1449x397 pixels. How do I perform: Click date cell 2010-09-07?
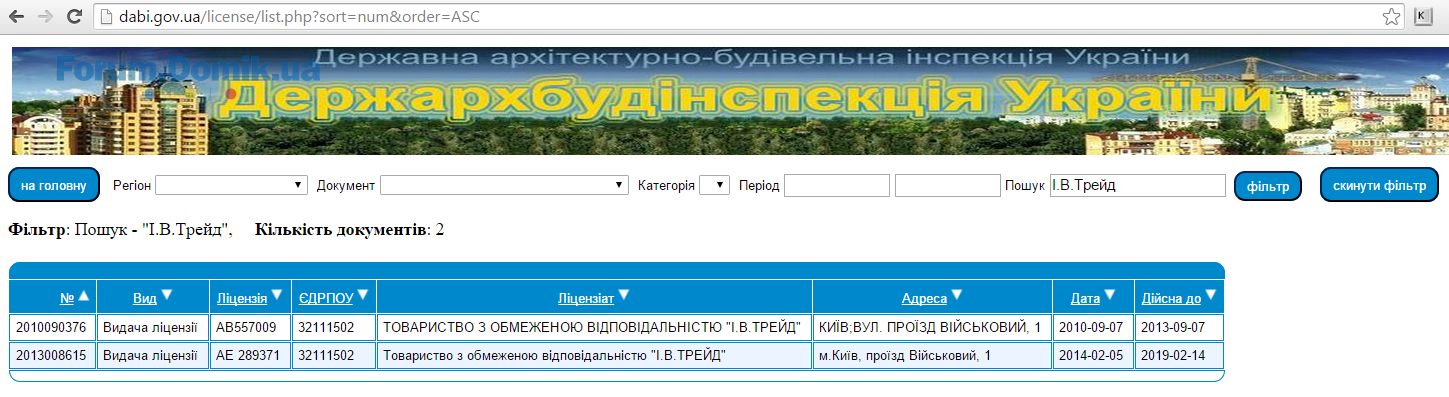point(1092,328)
